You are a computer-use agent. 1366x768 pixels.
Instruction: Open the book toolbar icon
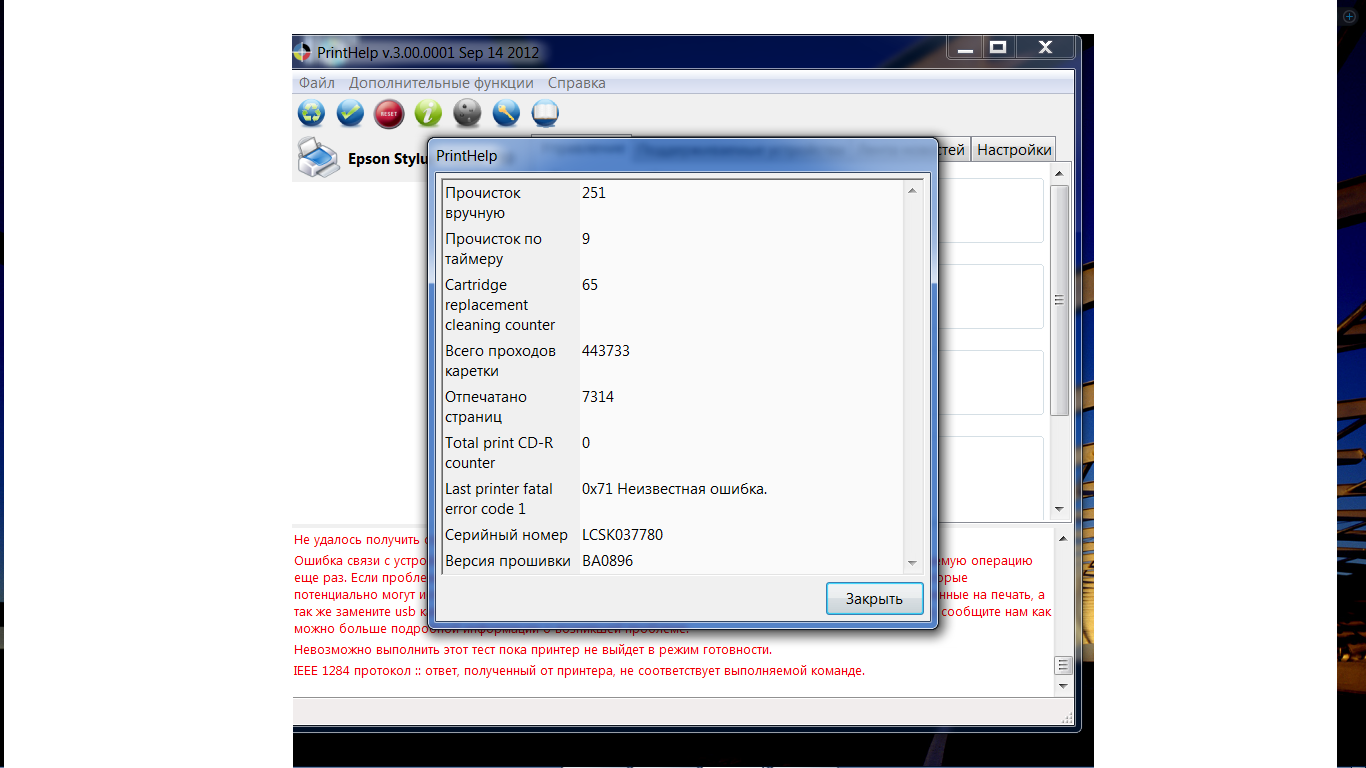(545, 114)
